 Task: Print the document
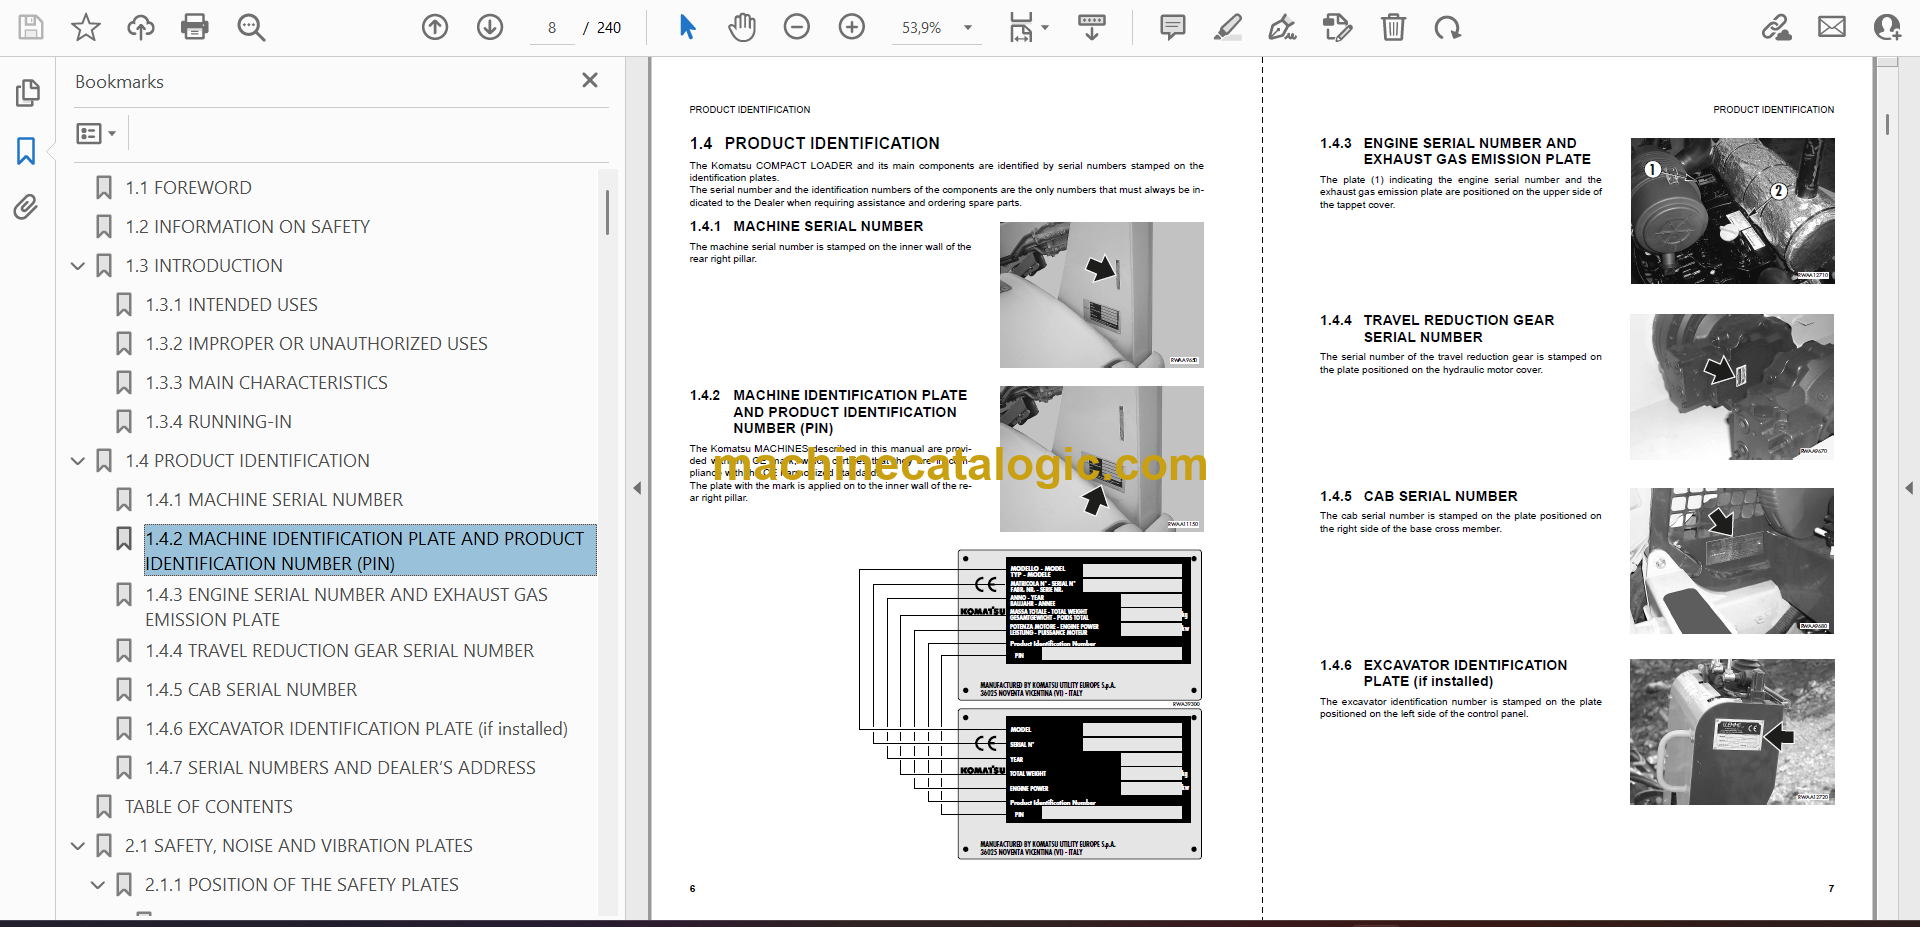pyautogui.click(x=195, y=27)
